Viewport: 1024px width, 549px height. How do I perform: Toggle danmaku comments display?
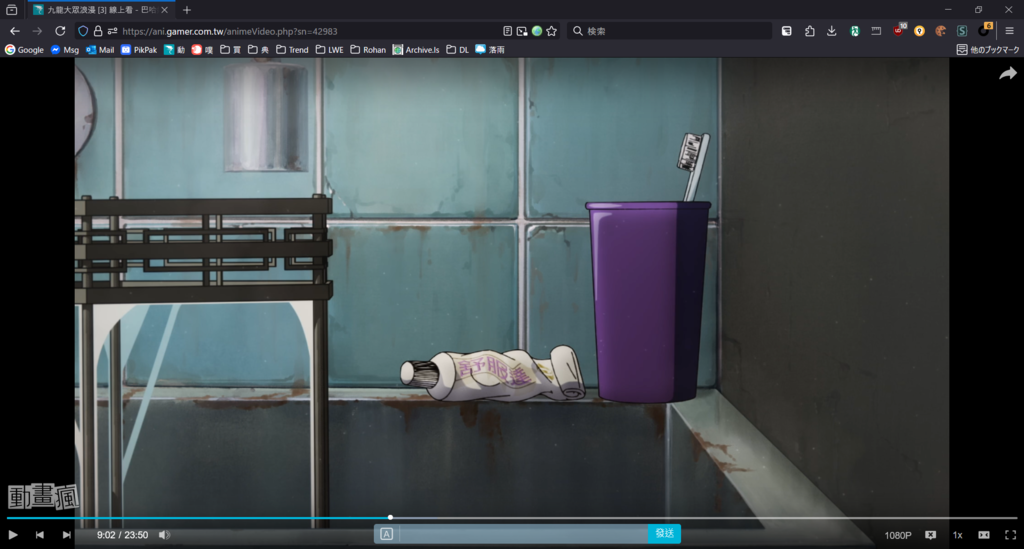point(931,535)
